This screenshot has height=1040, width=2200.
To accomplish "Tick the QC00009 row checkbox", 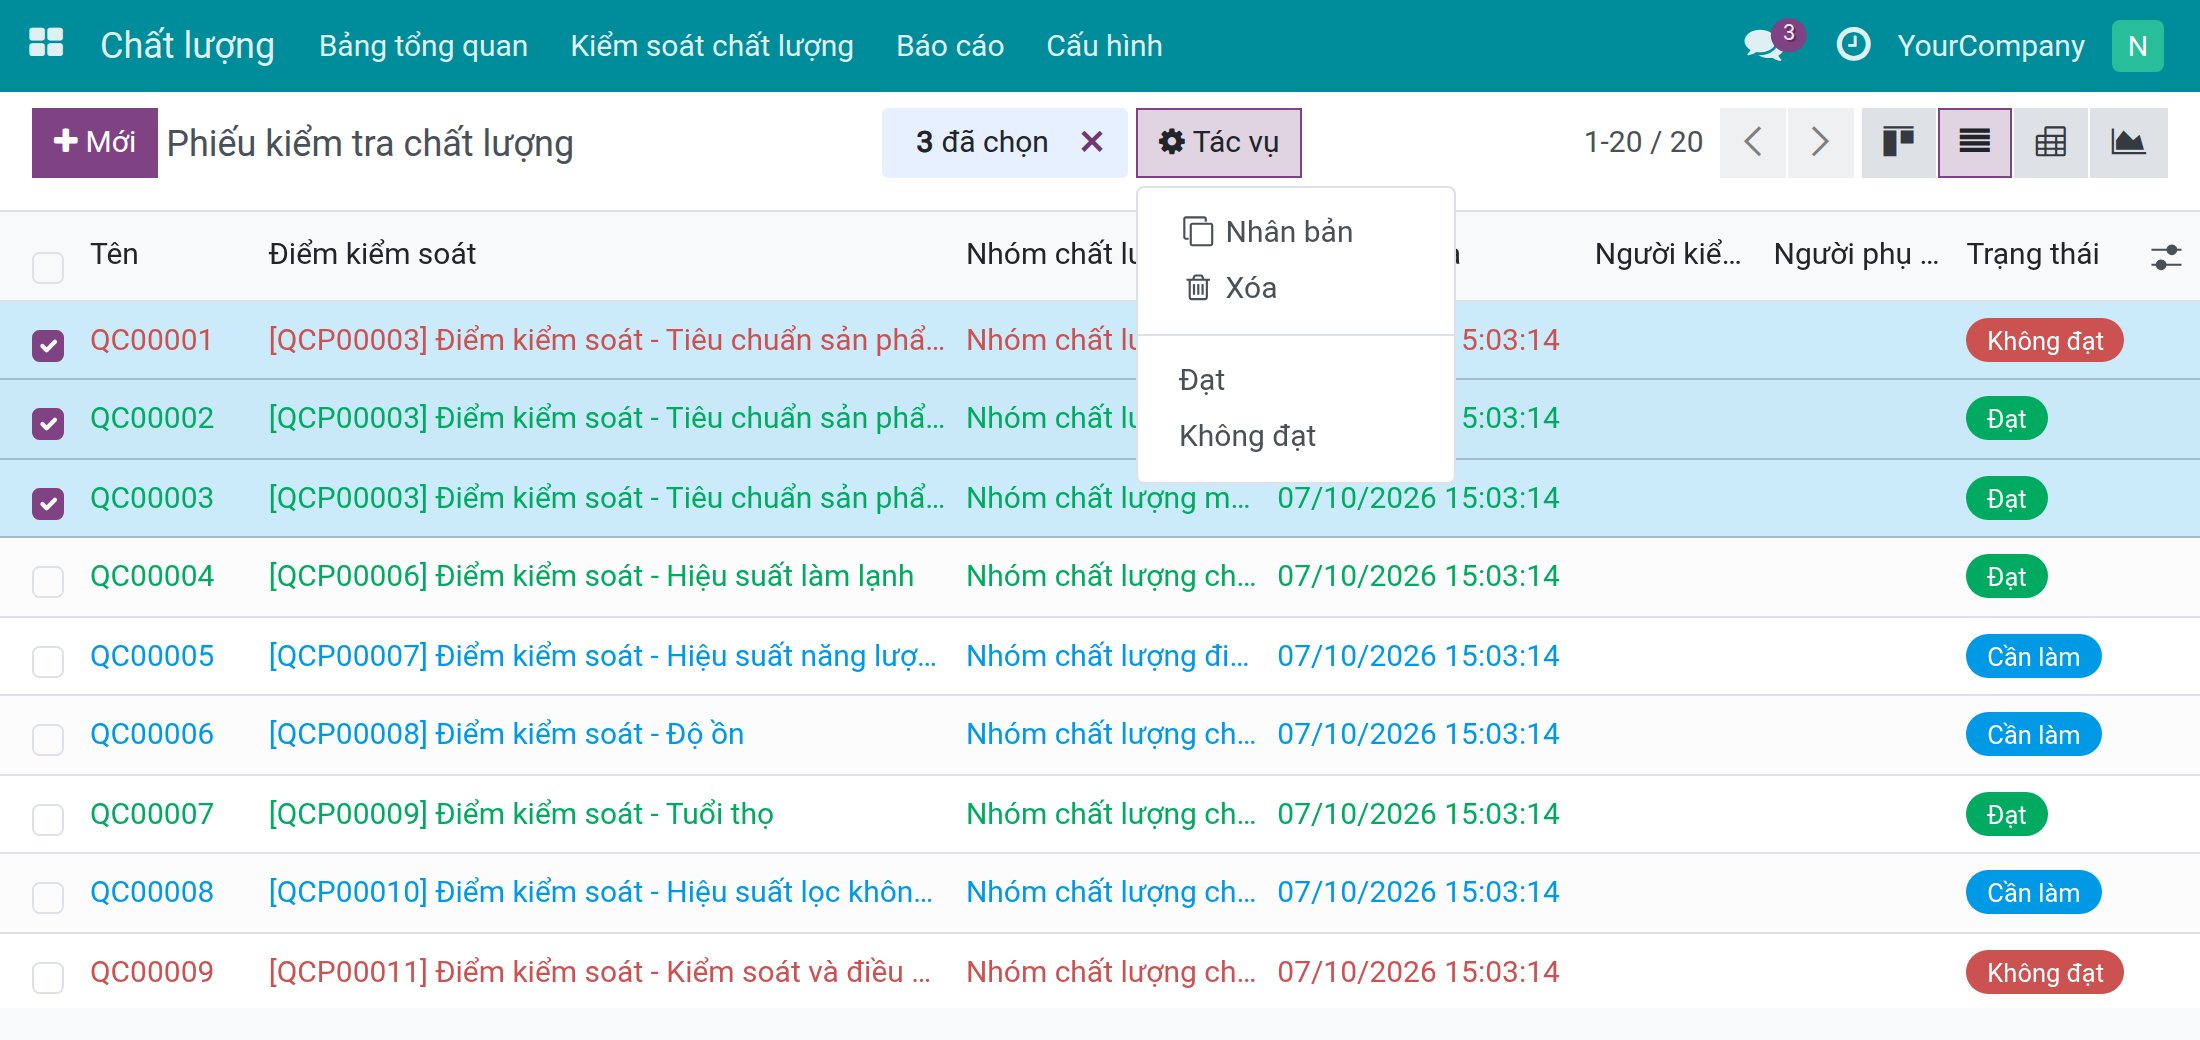I will pos(48,977).
